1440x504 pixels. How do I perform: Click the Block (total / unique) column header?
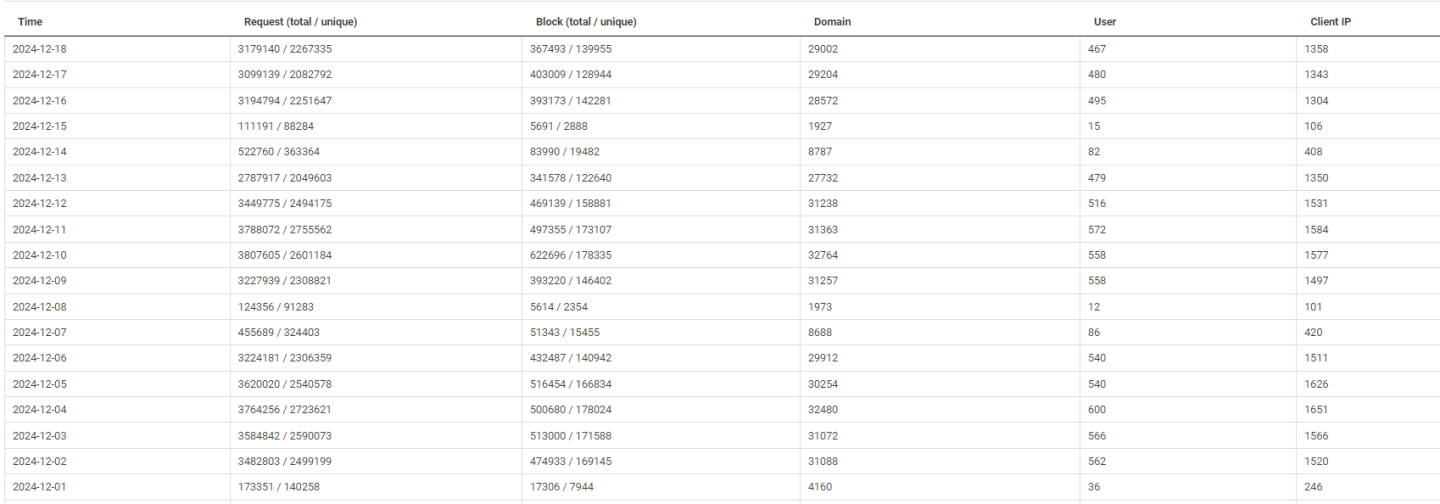[586, 22]
